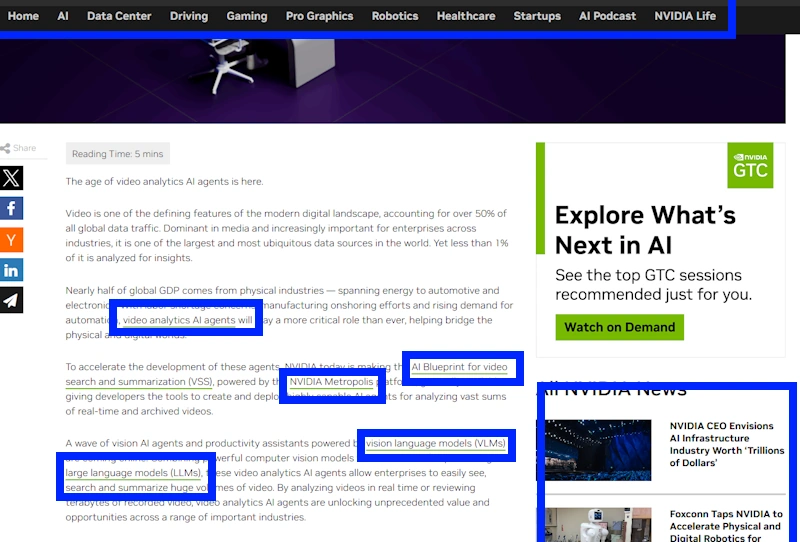Open the NVIDIA GTC logo badge

pyautogui.click(x=750, y=165)
